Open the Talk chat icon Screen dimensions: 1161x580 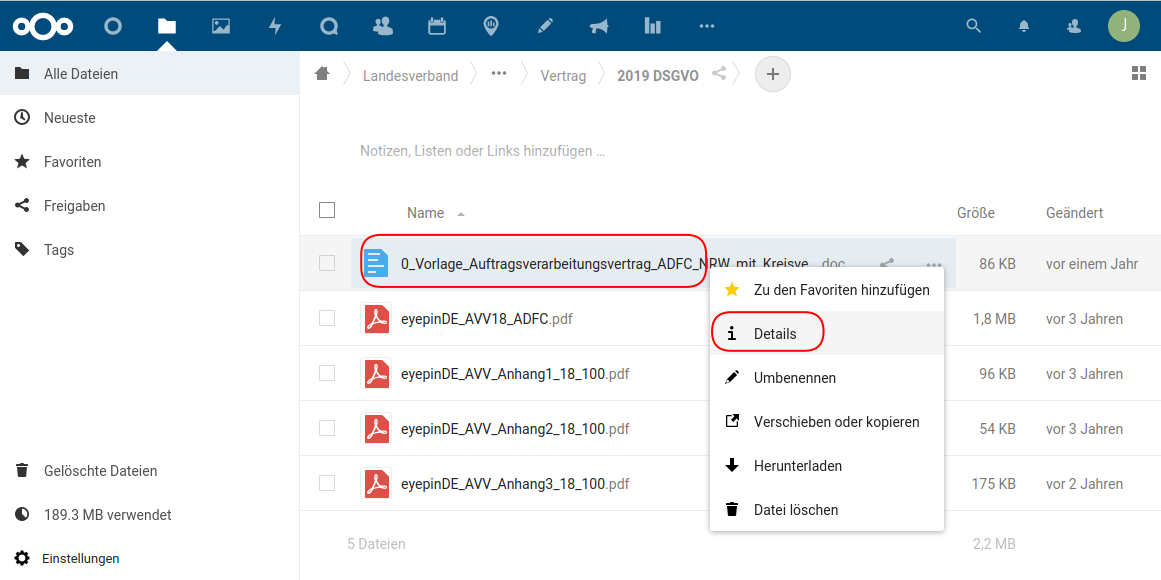click(329, 26)
